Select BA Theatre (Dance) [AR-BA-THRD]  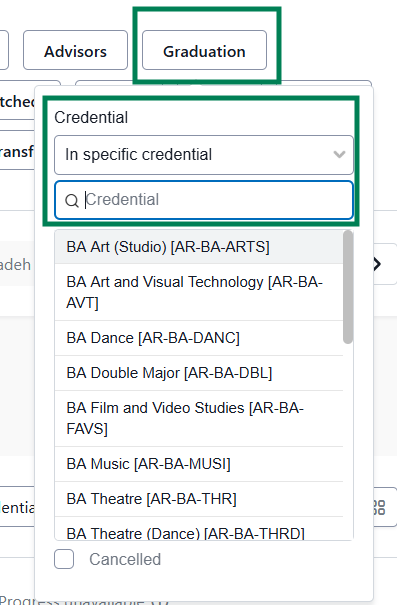point(199,529)
